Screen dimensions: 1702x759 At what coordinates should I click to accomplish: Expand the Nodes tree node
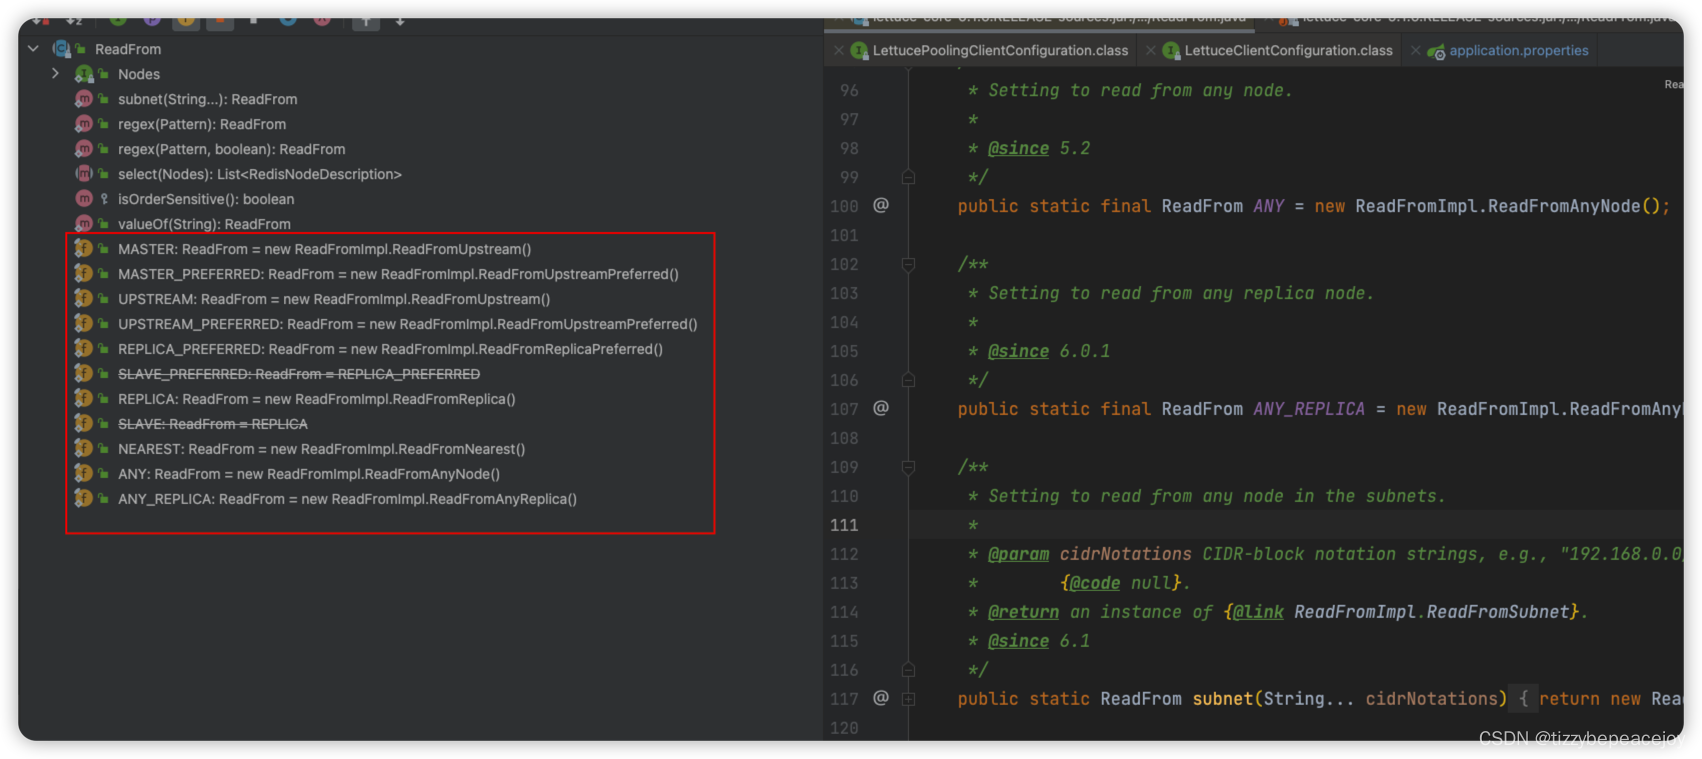pyautogui.click(x=55, y=73)
